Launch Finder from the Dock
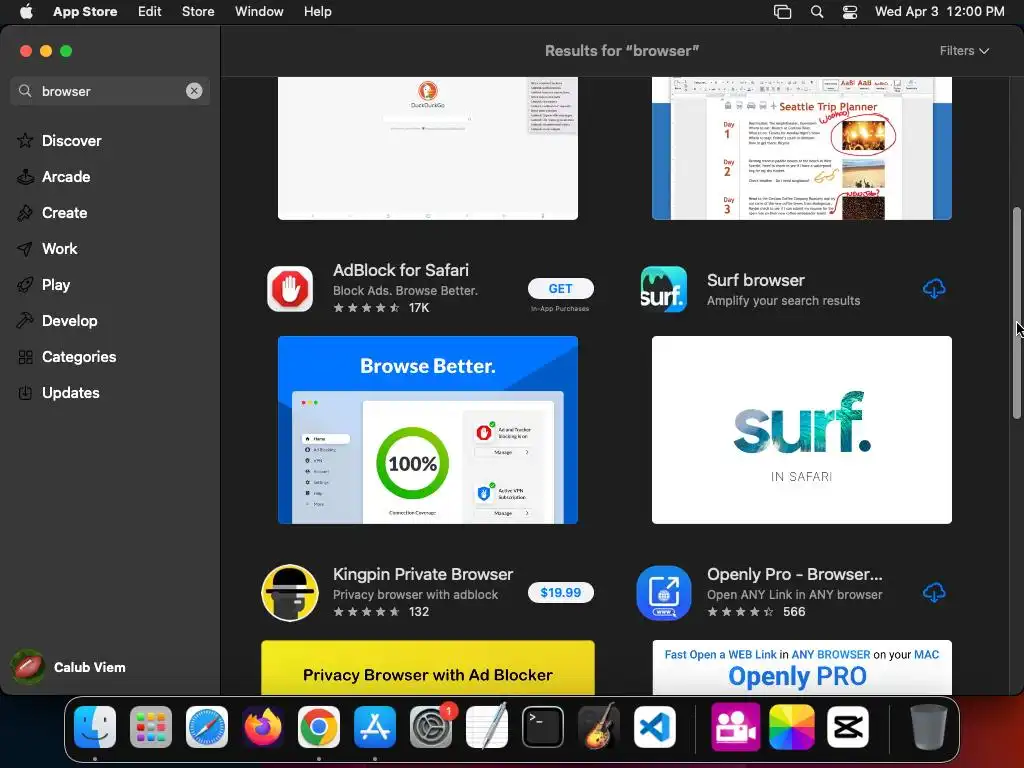The image size is (1024, 768). (x=95, y=727)
